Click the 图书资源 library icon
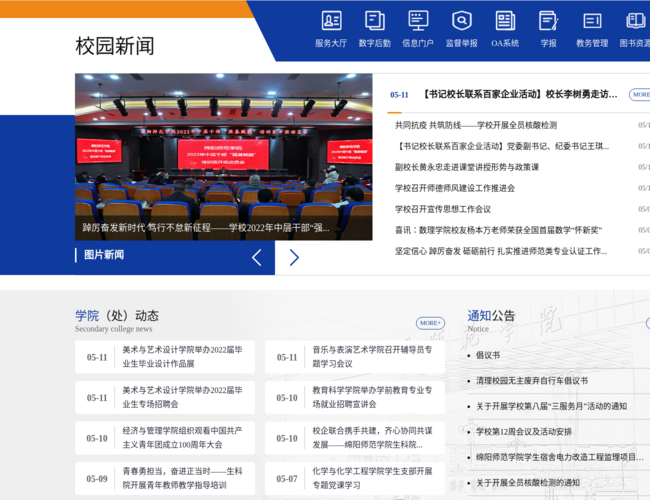Viewport: 650px width, 500px height. 635,28
